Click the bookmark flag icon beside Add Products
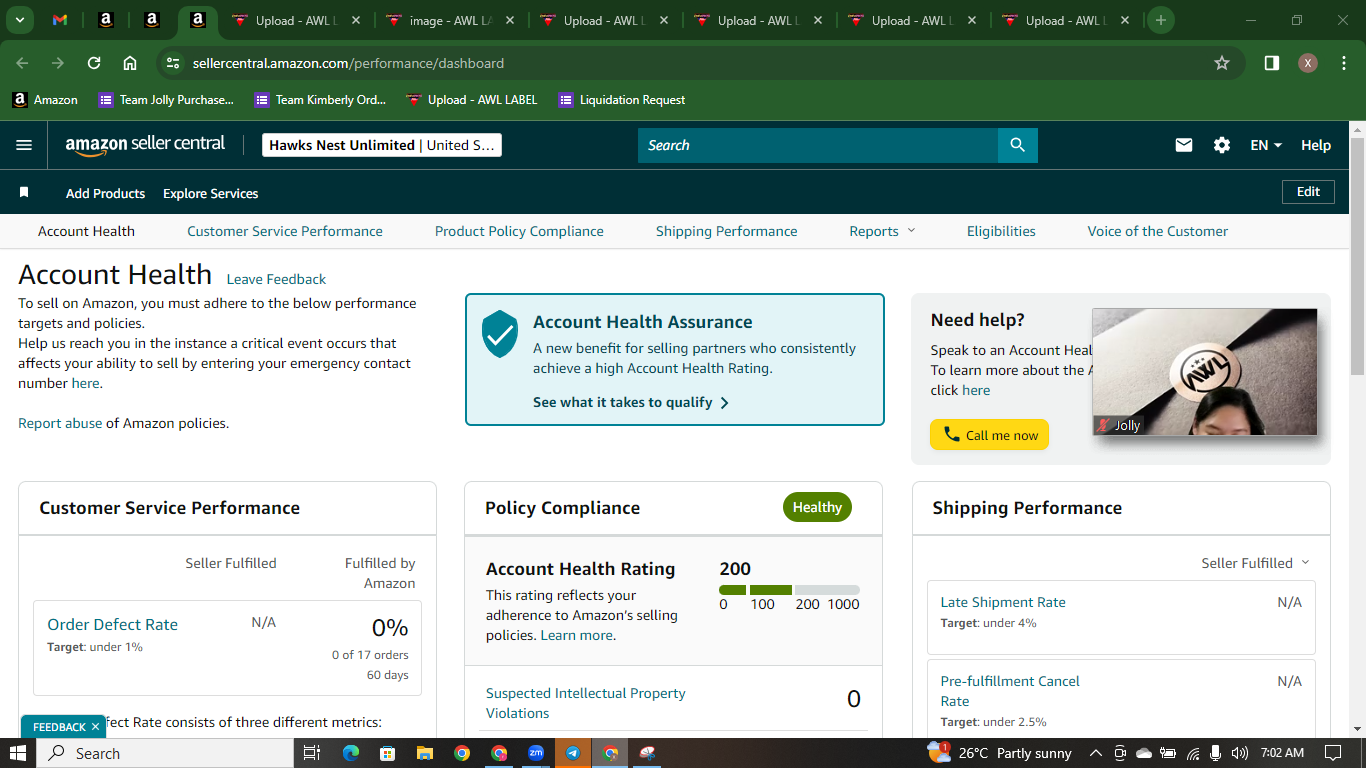 pos(24,192)
